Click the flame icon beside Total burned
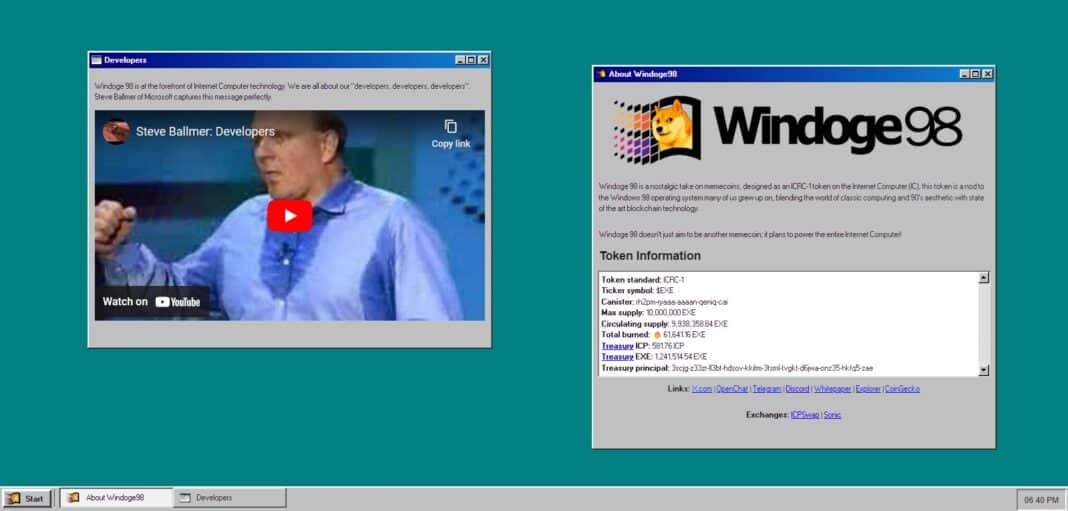The width and height of the screenshot is (1068, 511). pyautogui.click(x=657, y=335)
